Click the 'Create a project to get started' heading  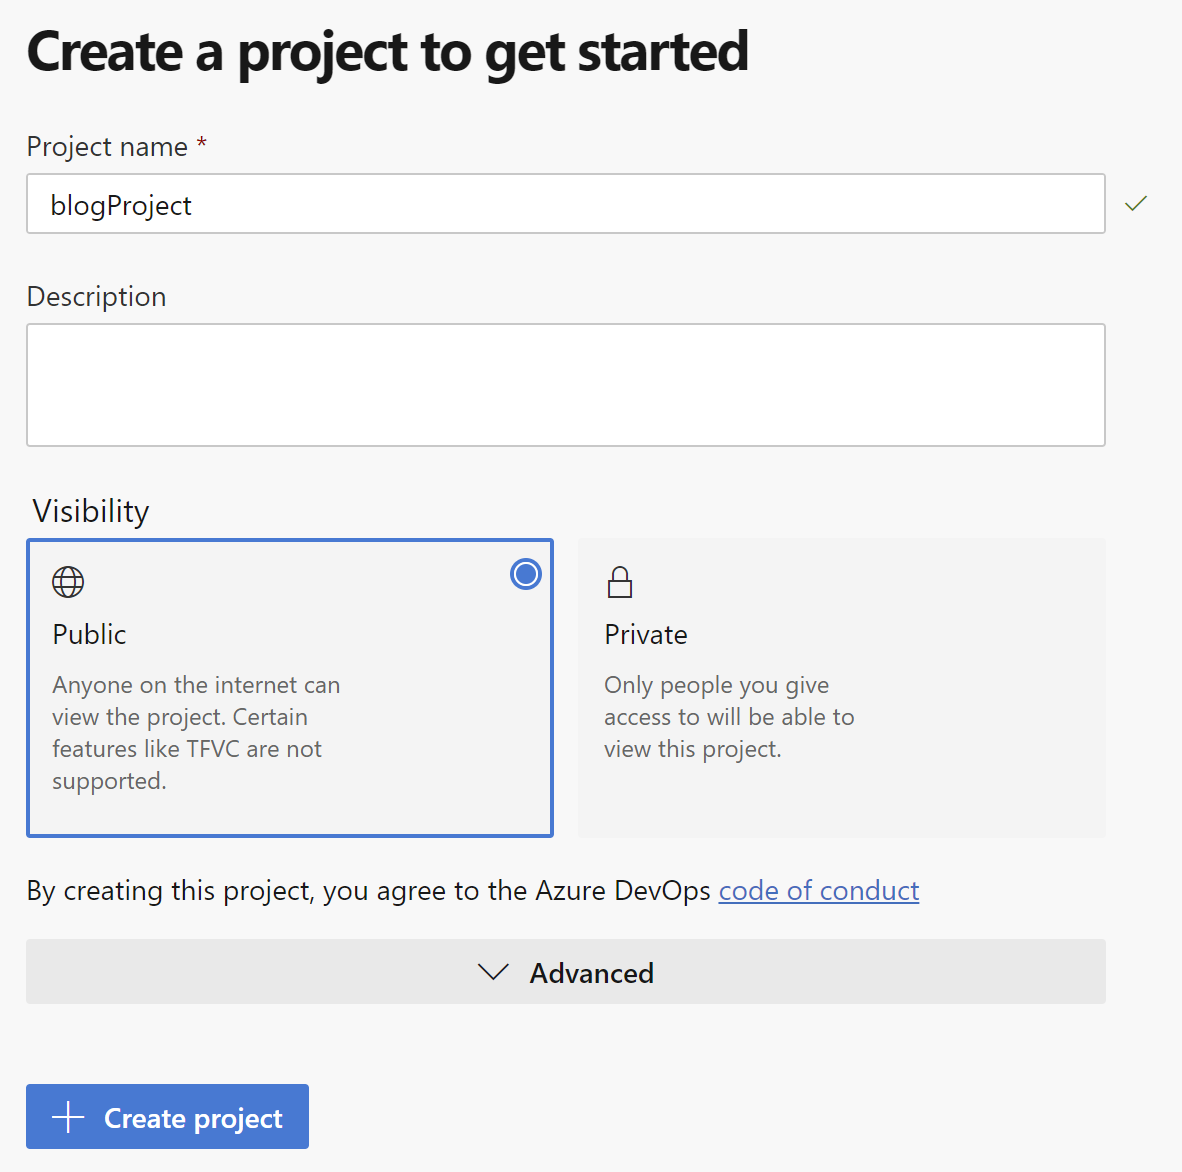pyautogui.click(x=387, y=52)
